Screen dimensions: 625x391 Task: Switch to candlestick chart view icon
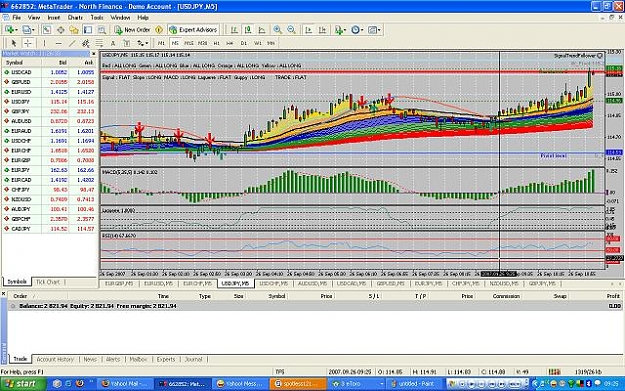pyautogui.click(x=248, y=29)
